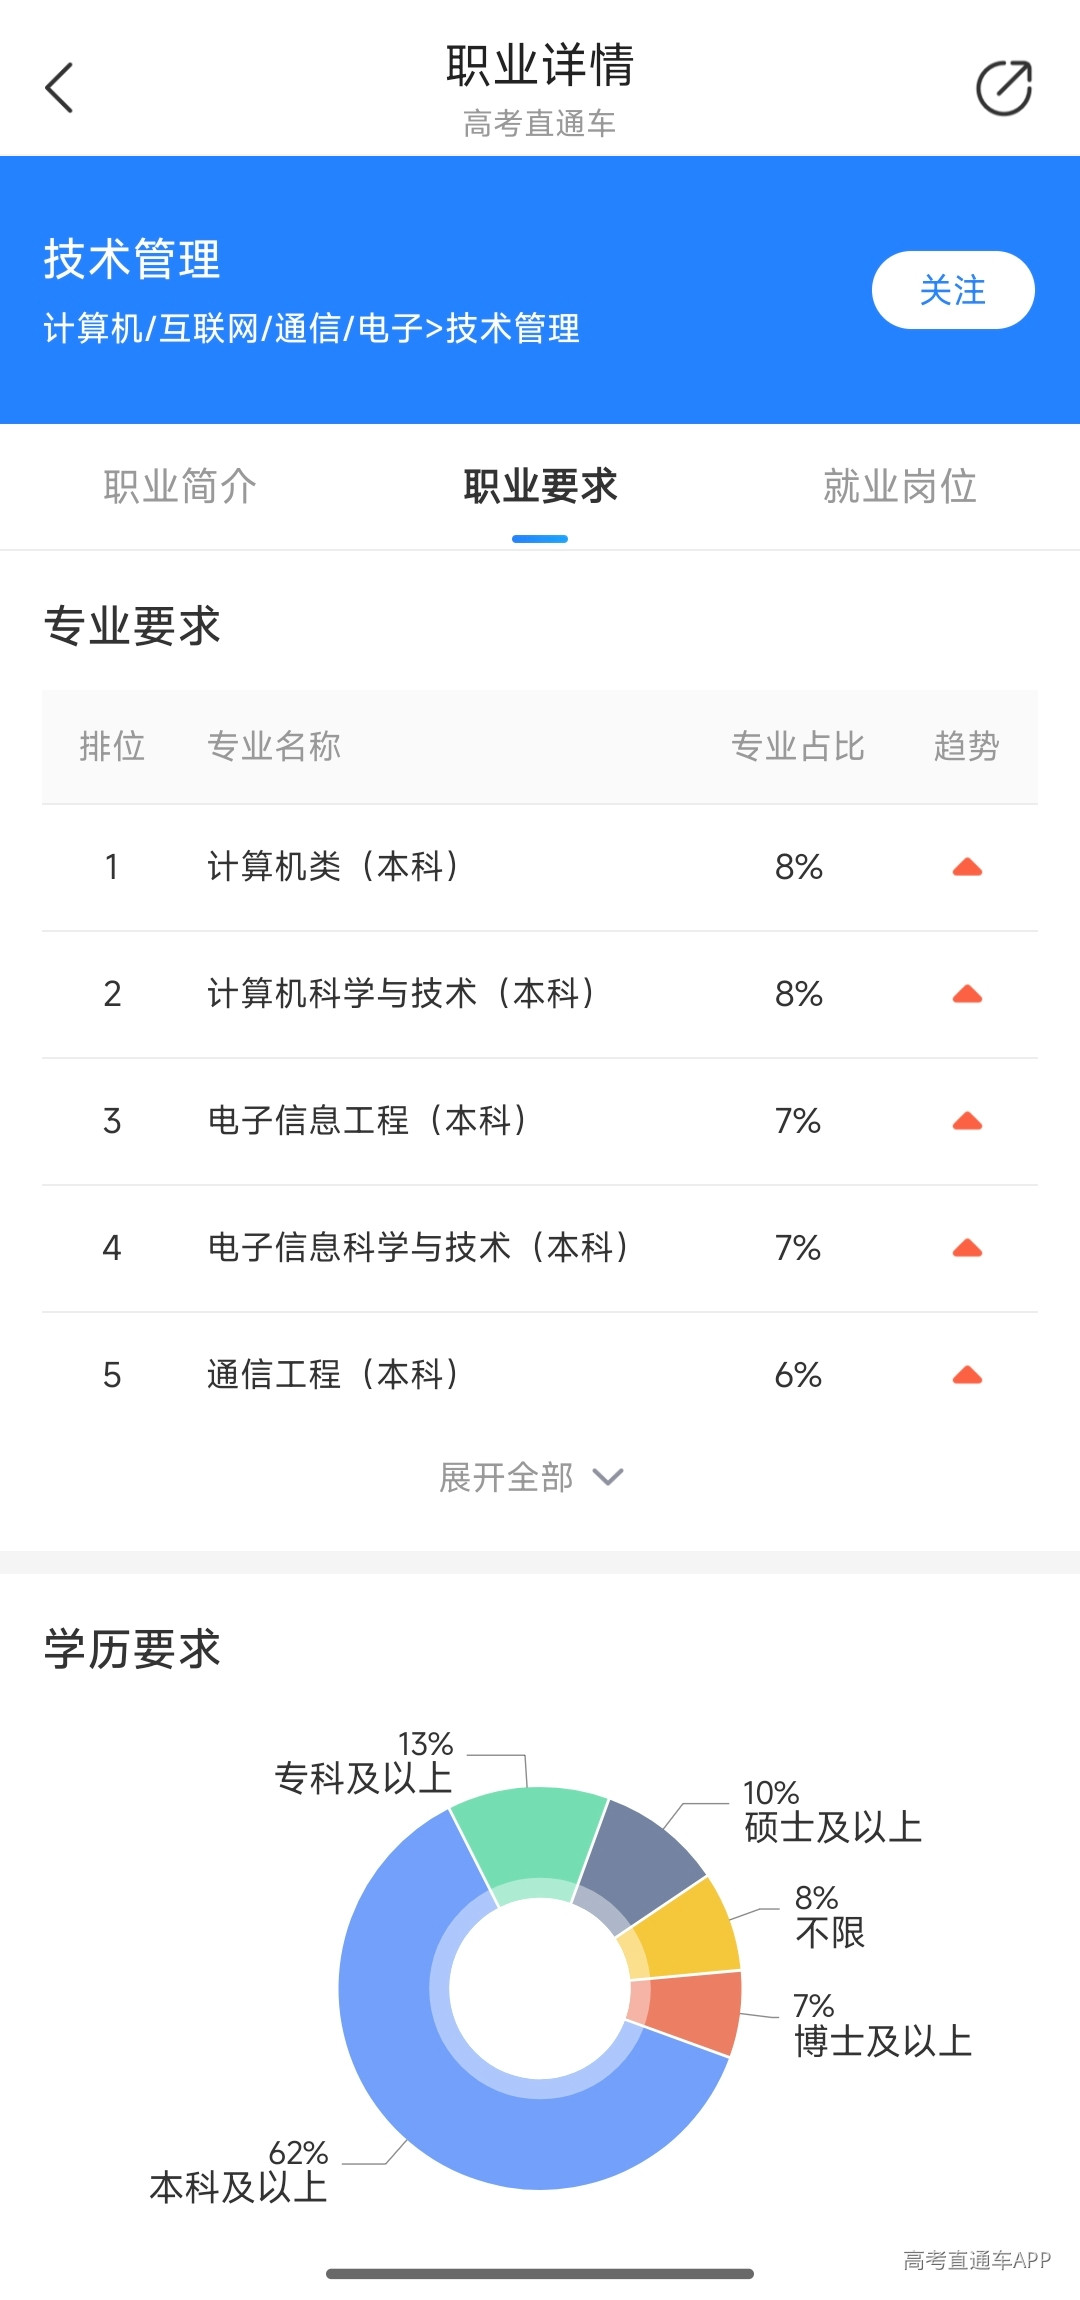Click trend arrow for 计算机类（本科）
The width and height of the screenshot is (1080, 2300).
click(x=967, y=867)
